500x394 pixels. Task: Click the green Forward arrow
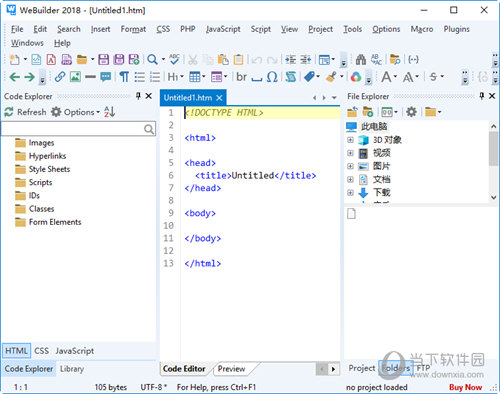(x=29, y=77)
